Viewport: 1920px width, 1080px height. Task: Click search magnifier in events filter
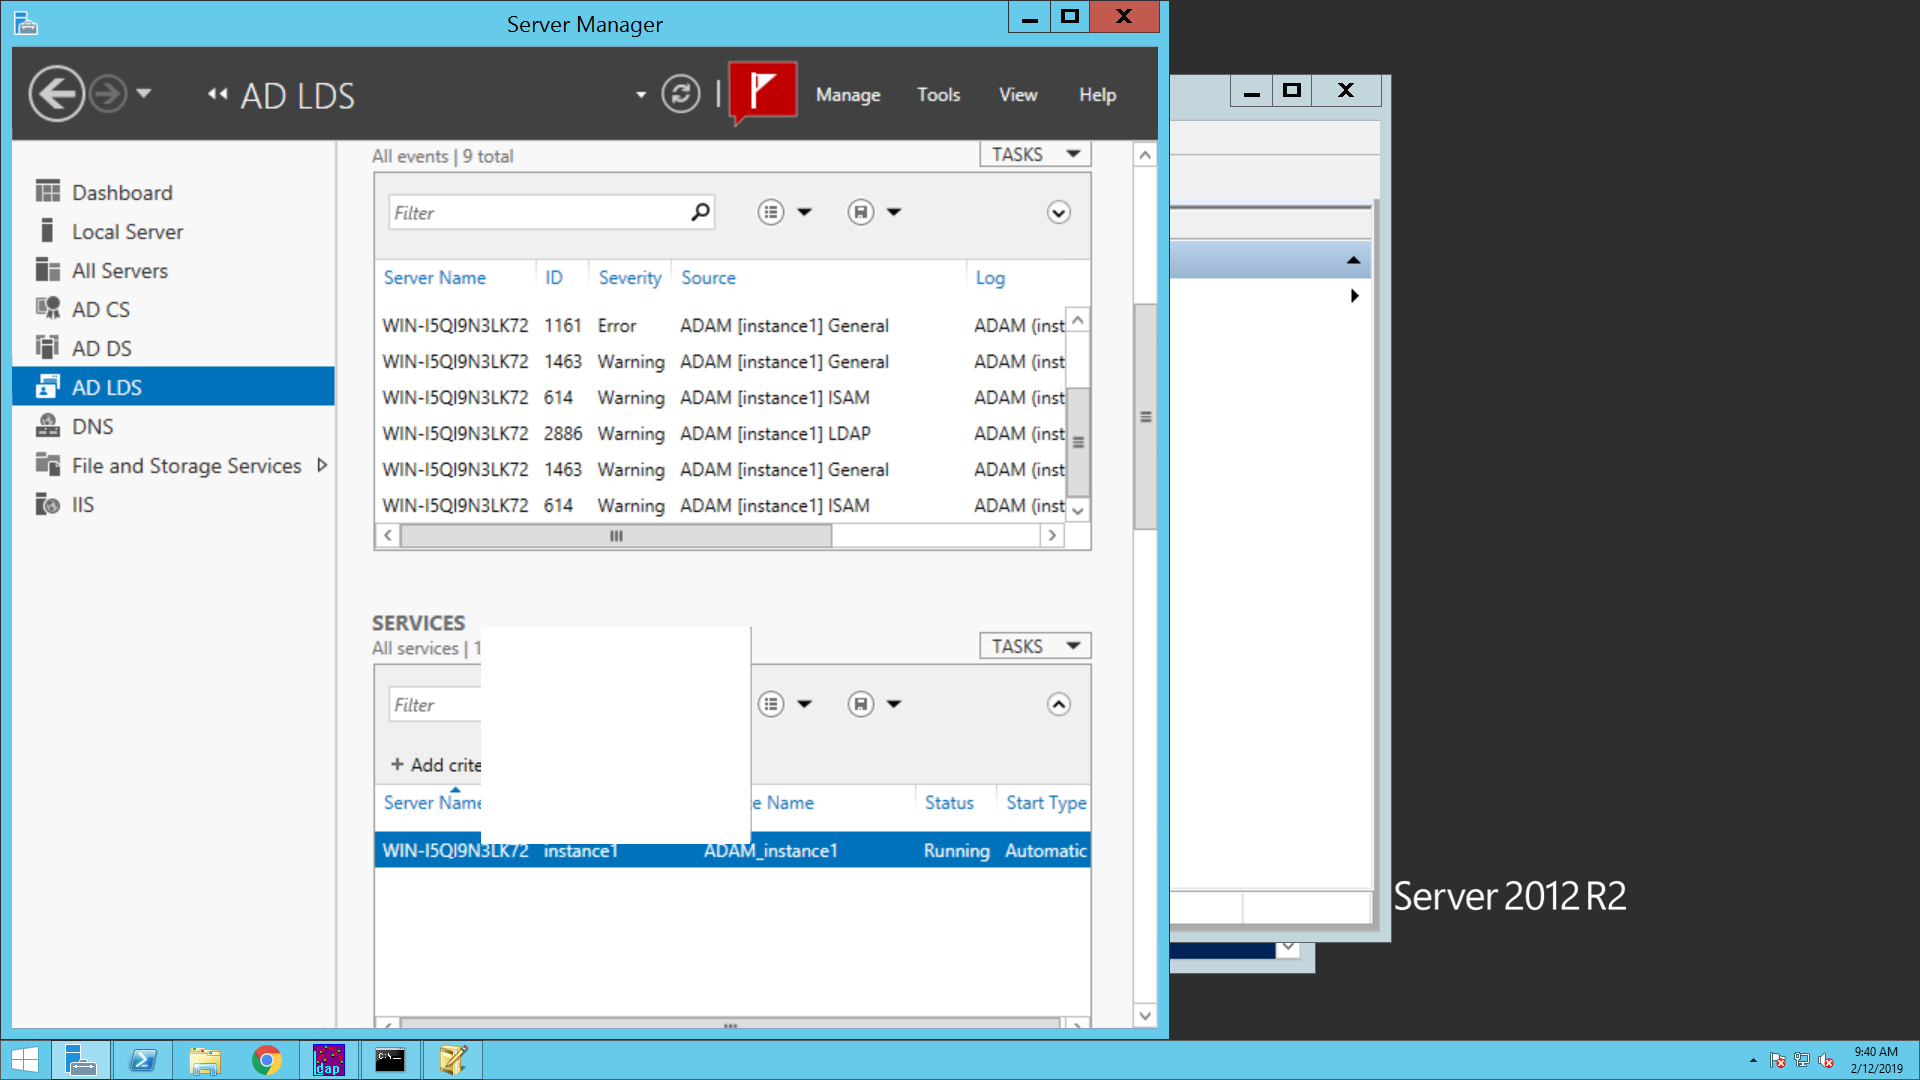pos(700,212)
